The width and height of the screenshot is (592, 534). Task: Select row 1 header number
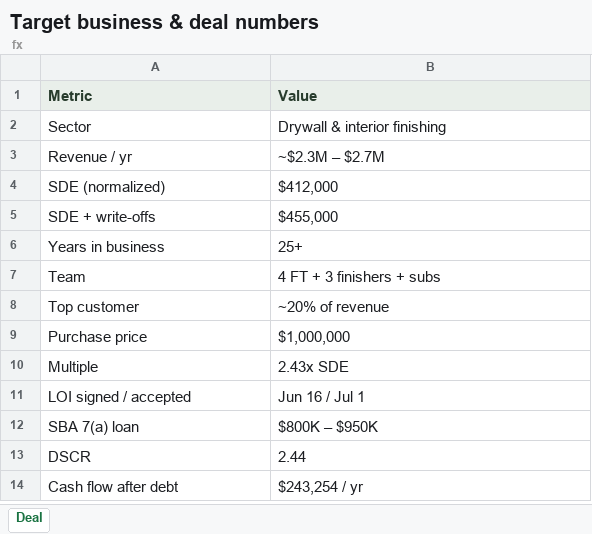[x=20, y=96]
